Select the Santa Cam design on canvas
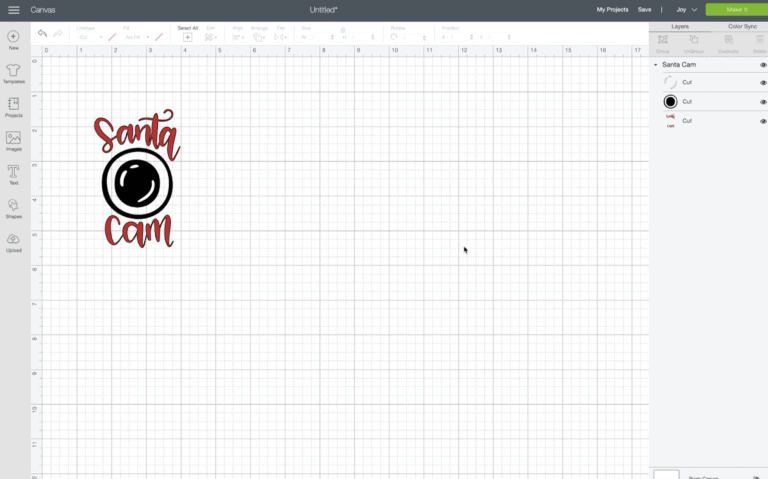 tap(137, 182)
